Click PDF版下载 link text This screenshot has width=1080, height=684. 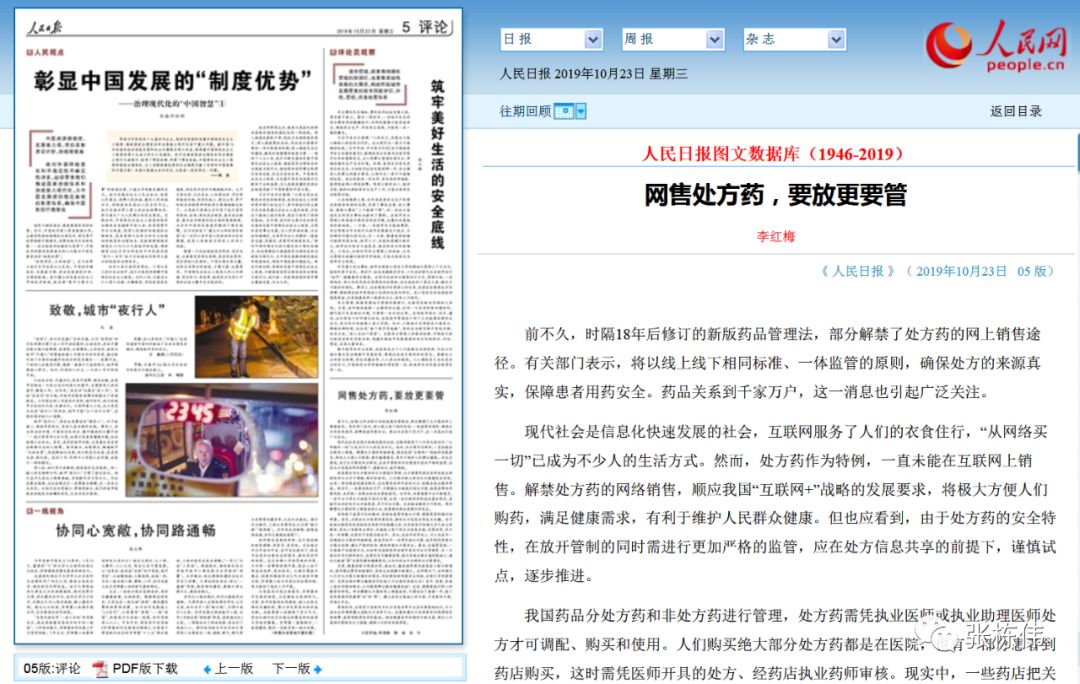pyautogui.click(x=145, y=668)
